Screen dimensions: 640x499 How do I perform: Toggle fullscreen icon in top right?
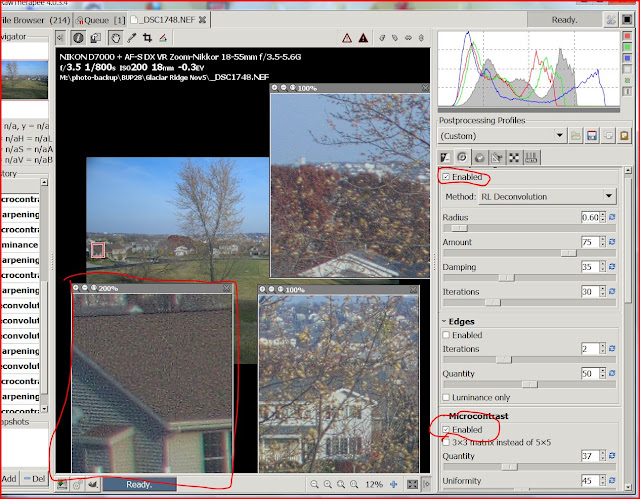(627, 20)
